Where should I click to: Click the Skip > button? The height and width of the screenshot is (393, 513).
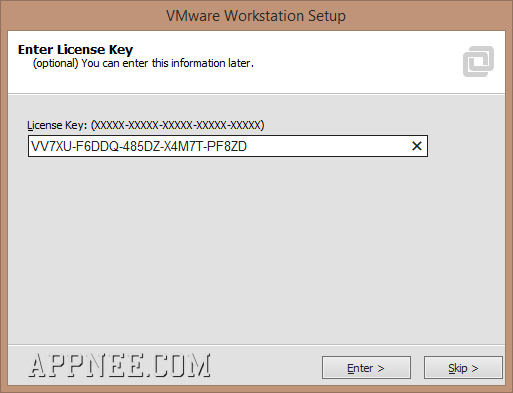463,368
